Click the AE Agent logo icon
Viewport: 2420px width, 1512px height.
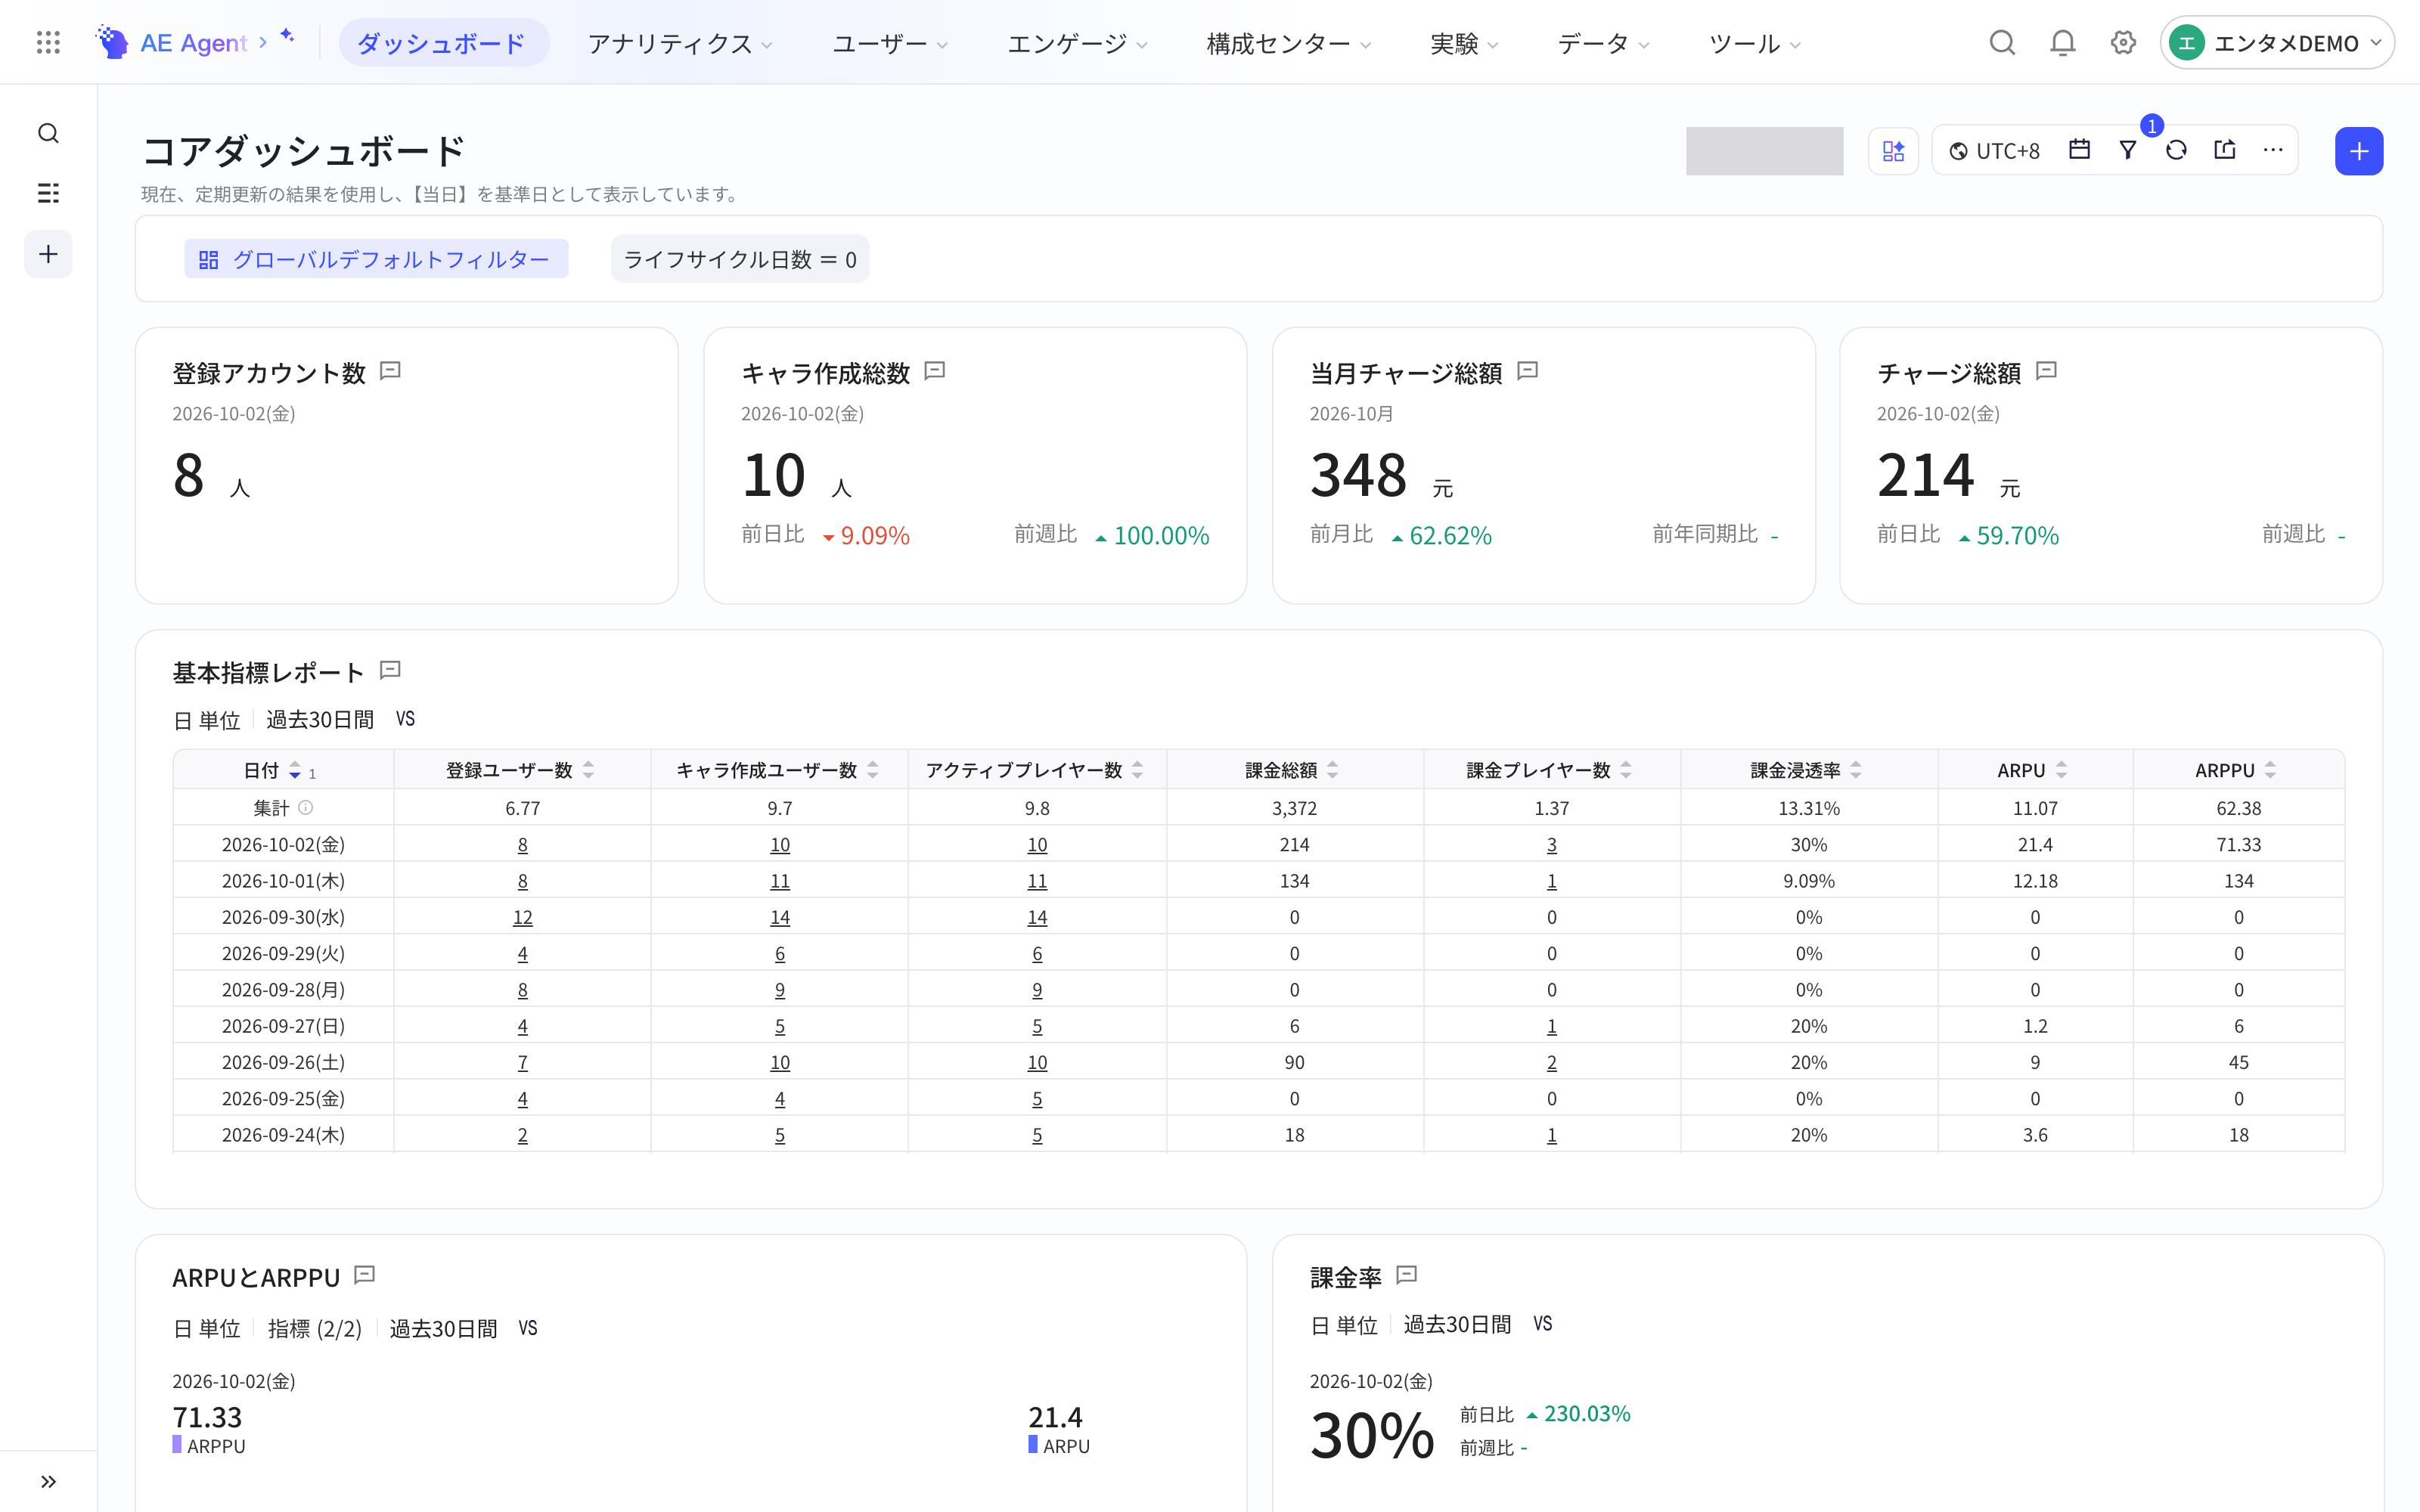point(112,42)
